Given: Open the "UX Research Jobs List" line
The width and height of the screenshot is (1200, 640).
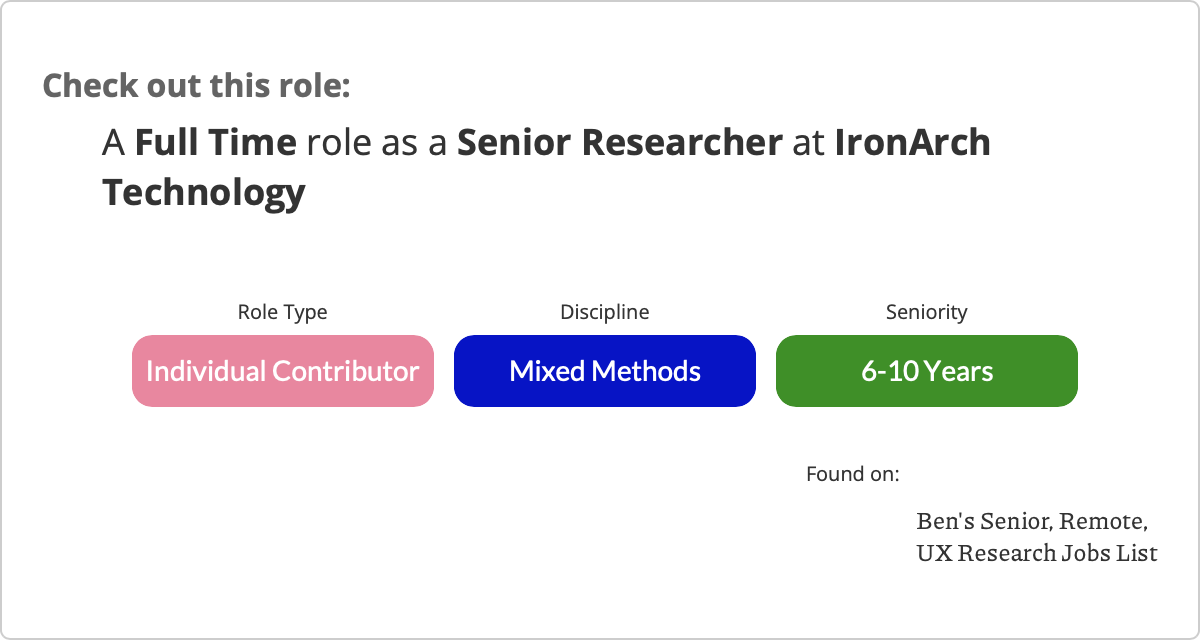Looking at the screenshot, I should click(x=1037, y=553).
